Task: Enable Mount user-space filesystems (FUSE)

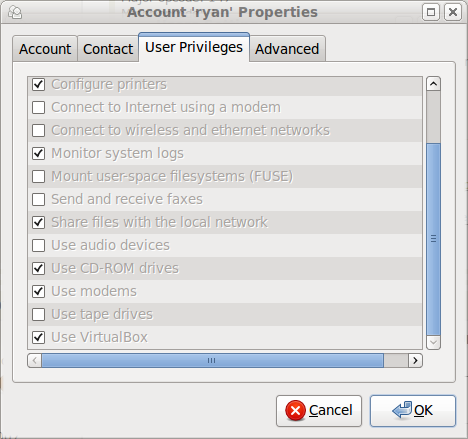Action: 39,177
